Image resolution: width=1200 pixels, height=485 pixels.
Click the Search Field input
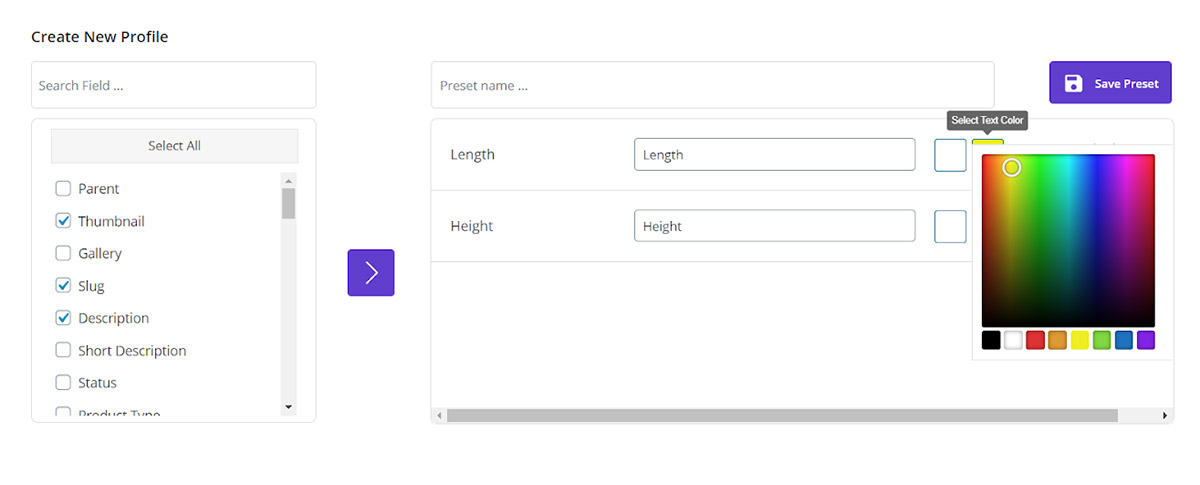pos(173,85)
